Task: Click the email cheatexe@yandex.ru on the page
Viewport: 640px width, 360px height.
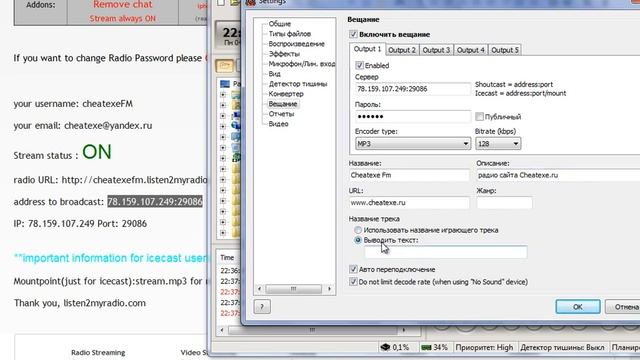Action: click(108, 126)
